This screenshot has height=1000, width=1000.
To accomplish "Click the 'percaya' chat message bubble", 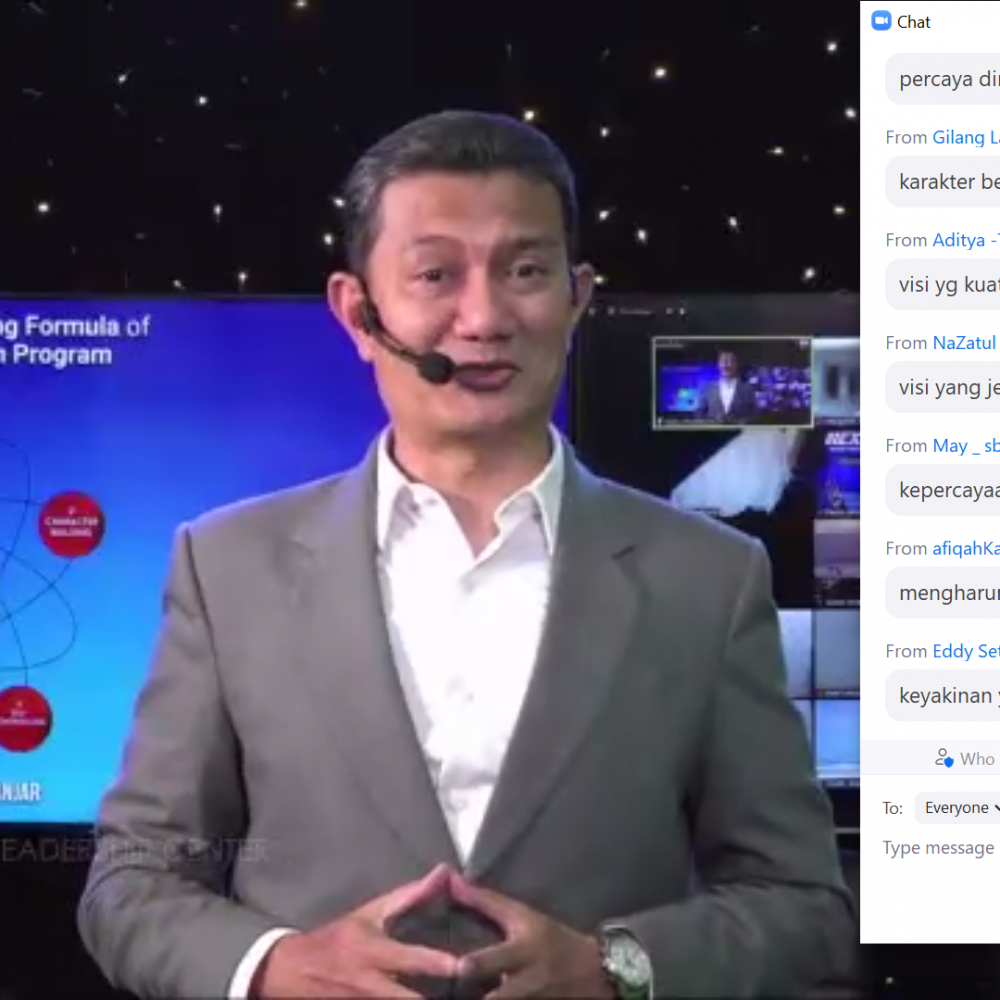I will (943, 79).
